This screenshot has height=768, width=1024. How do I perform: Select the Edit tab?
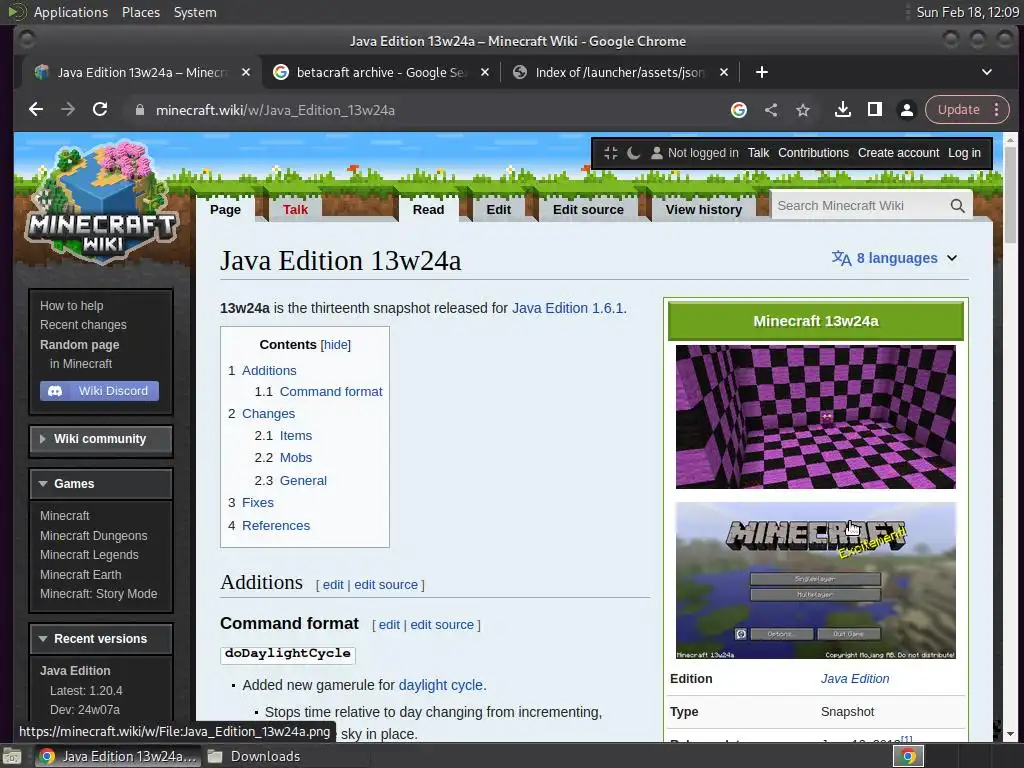click(498, 210)
